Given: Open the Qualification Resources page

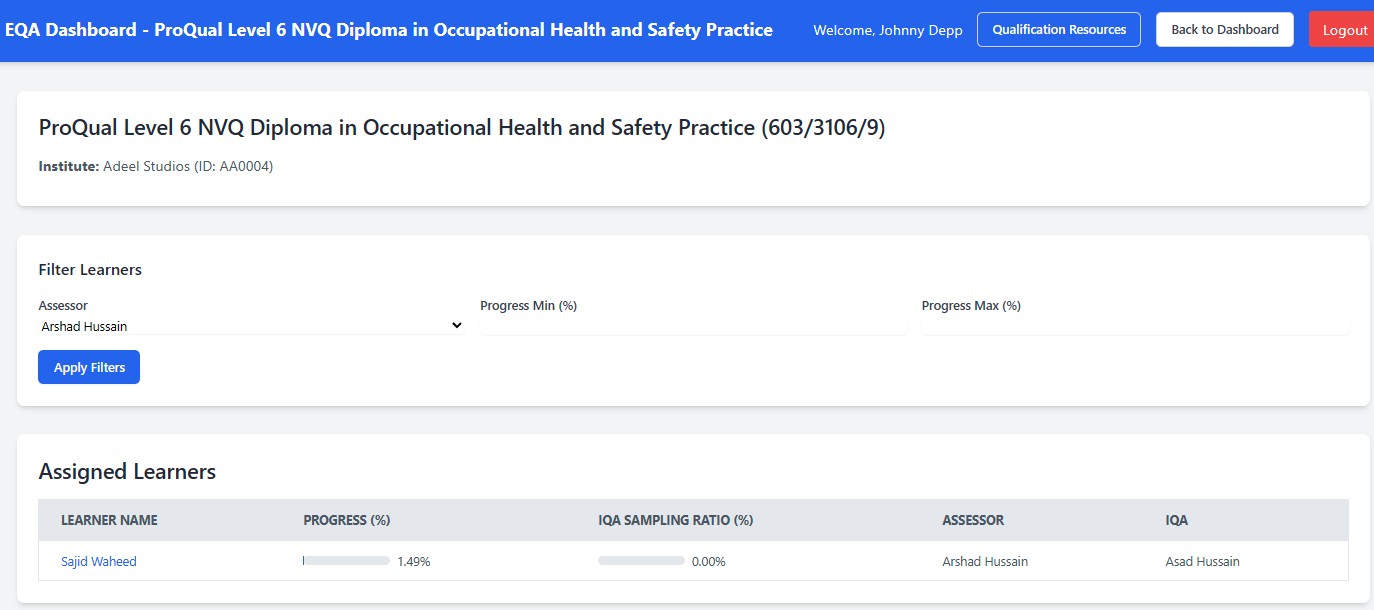Looking at the screenshot, I should (1058, 30).
